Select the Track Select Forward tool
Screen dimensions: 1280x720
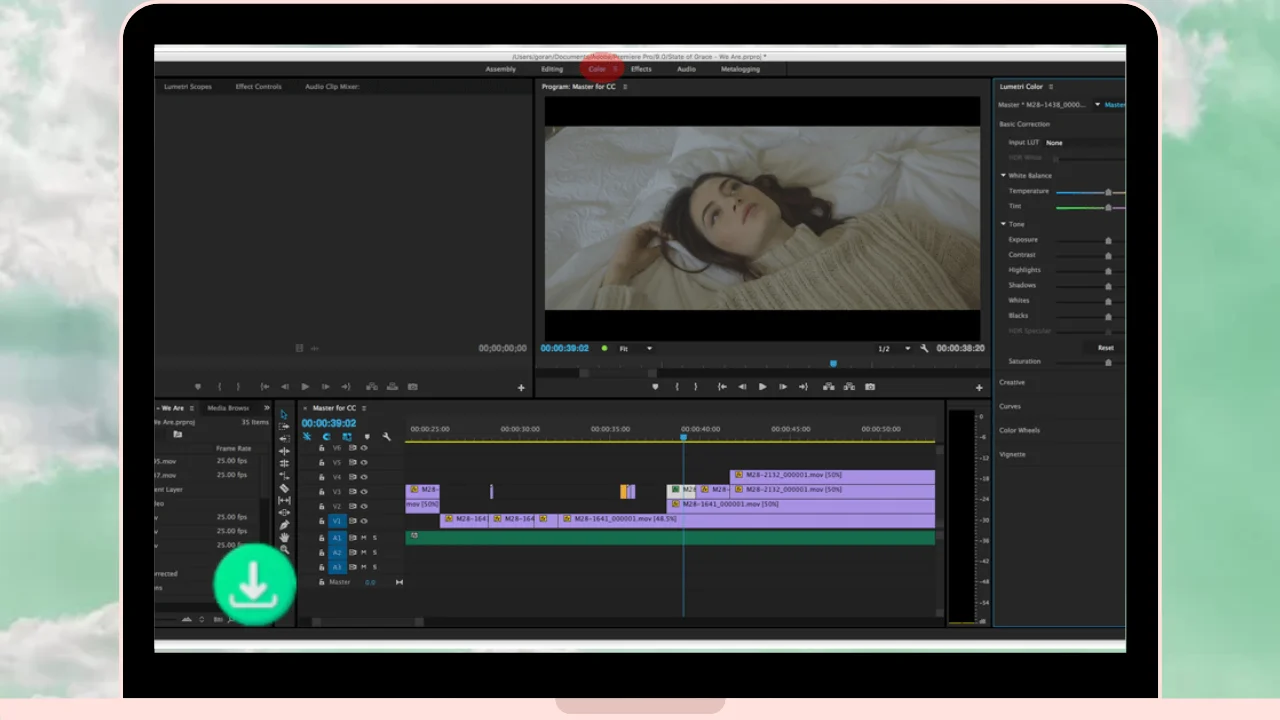coord(284,426)
